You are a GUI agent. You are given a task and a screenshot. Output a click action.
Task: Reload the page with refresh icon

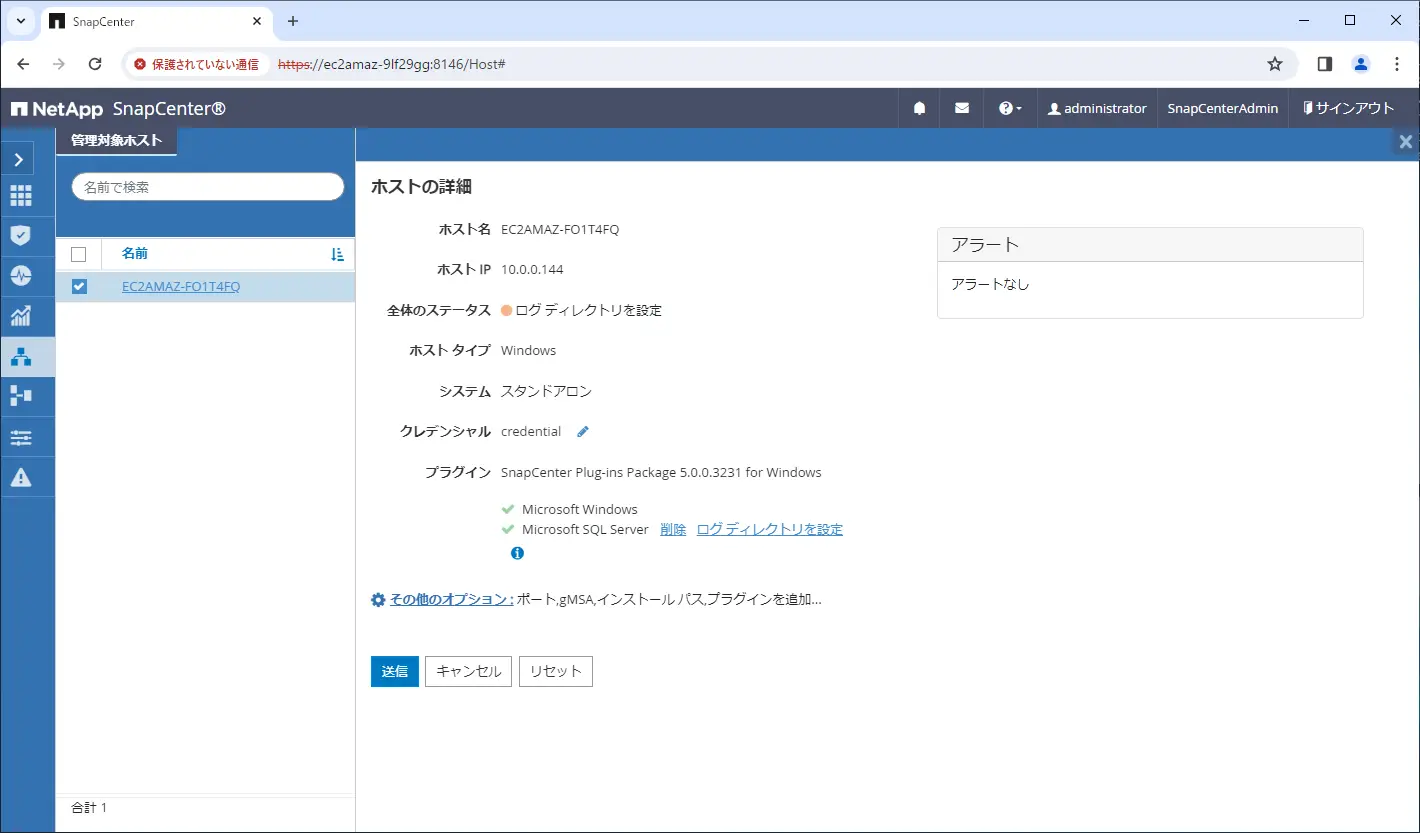pos(95,64)
